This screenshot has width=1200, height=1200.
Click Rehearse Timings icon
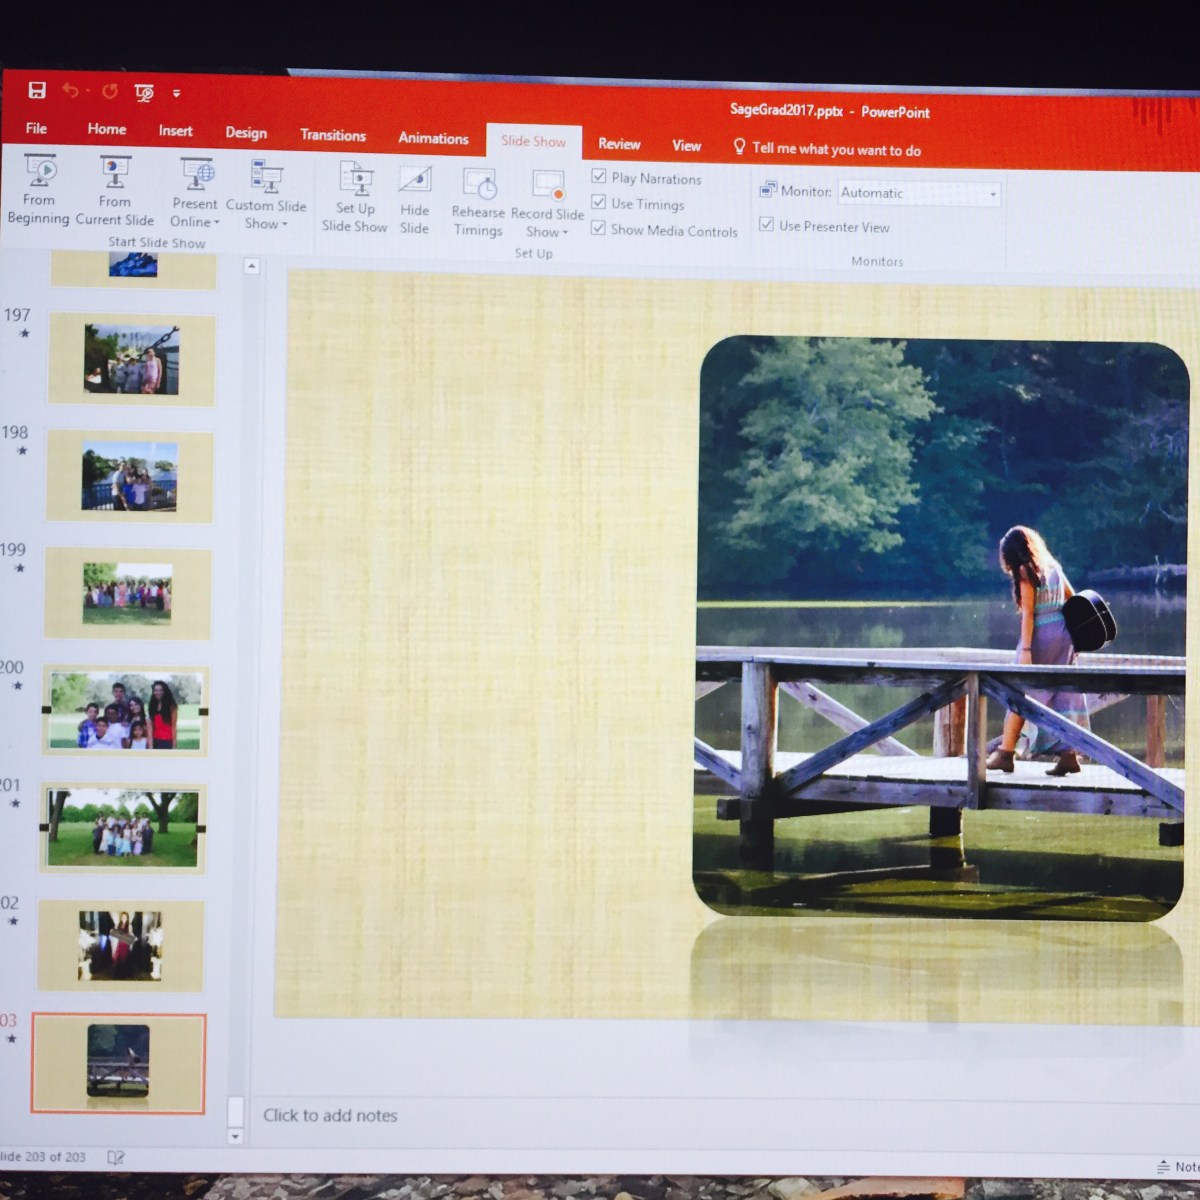click(479, 202)
